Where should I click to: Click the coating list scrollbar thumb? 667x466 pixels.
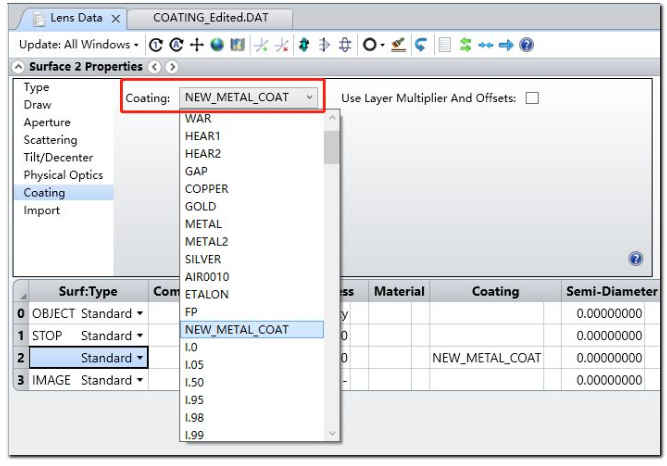tap(331, 147)
